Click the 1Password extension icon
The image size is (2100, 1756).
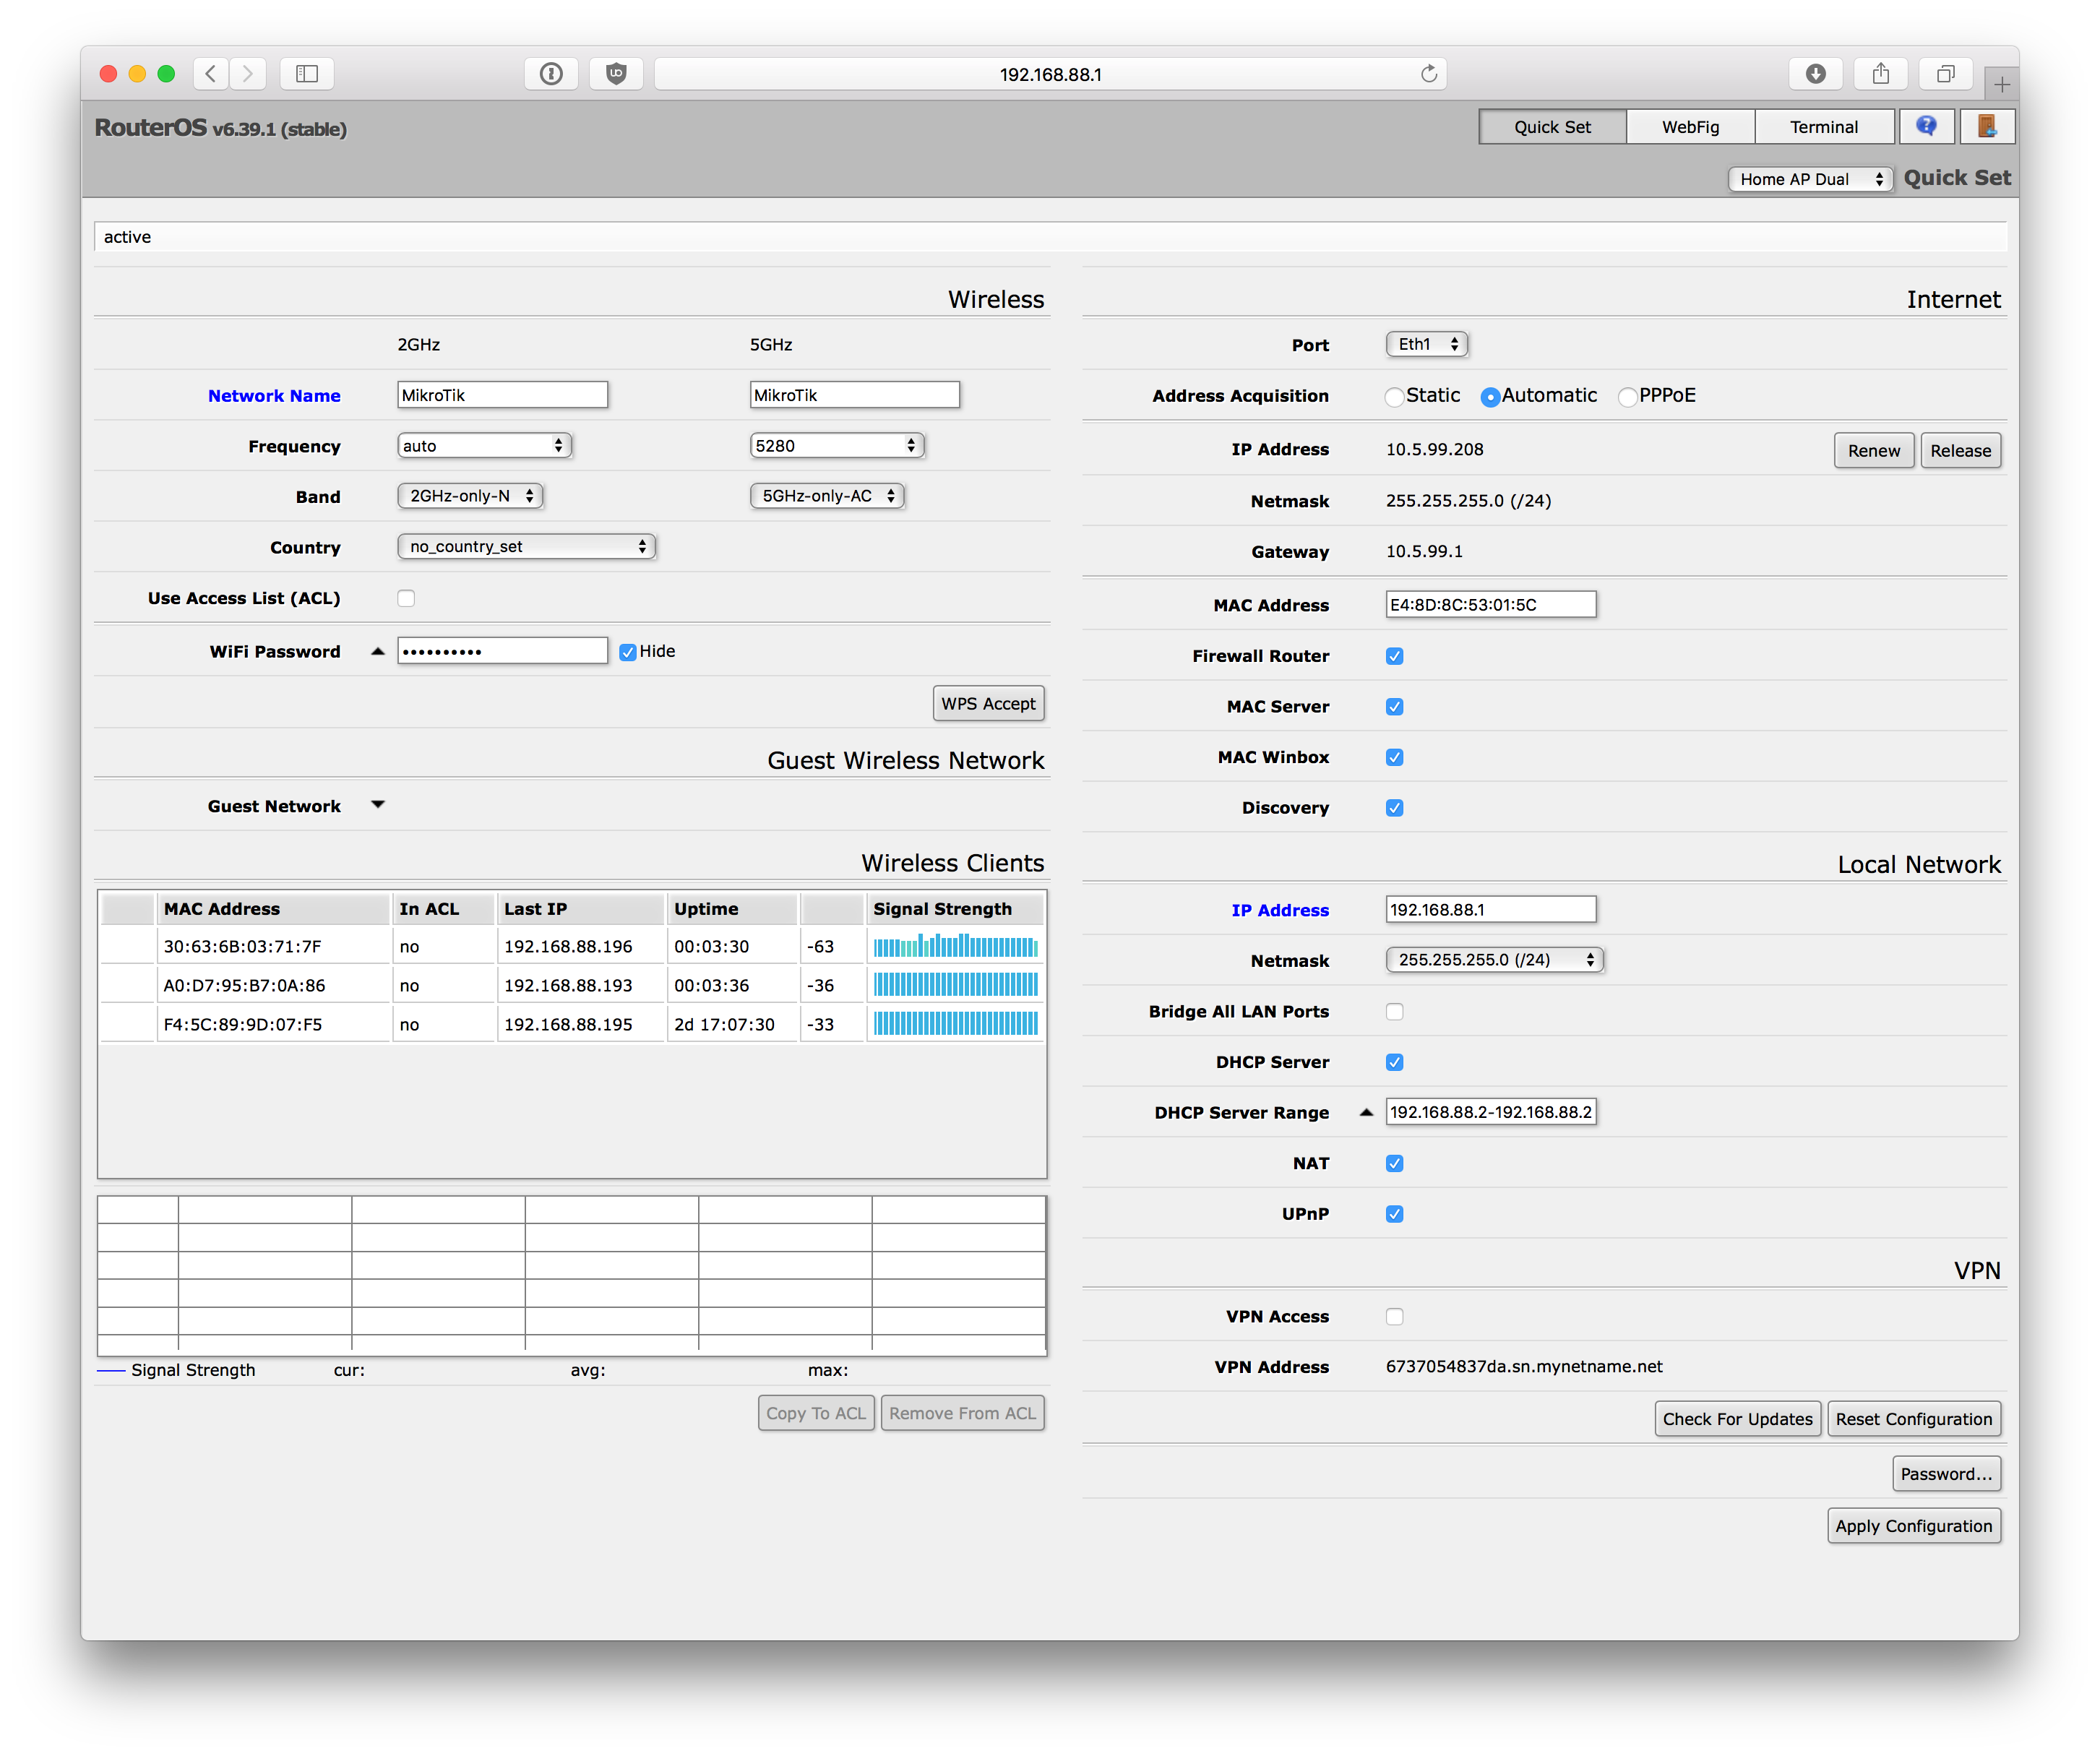551,74
